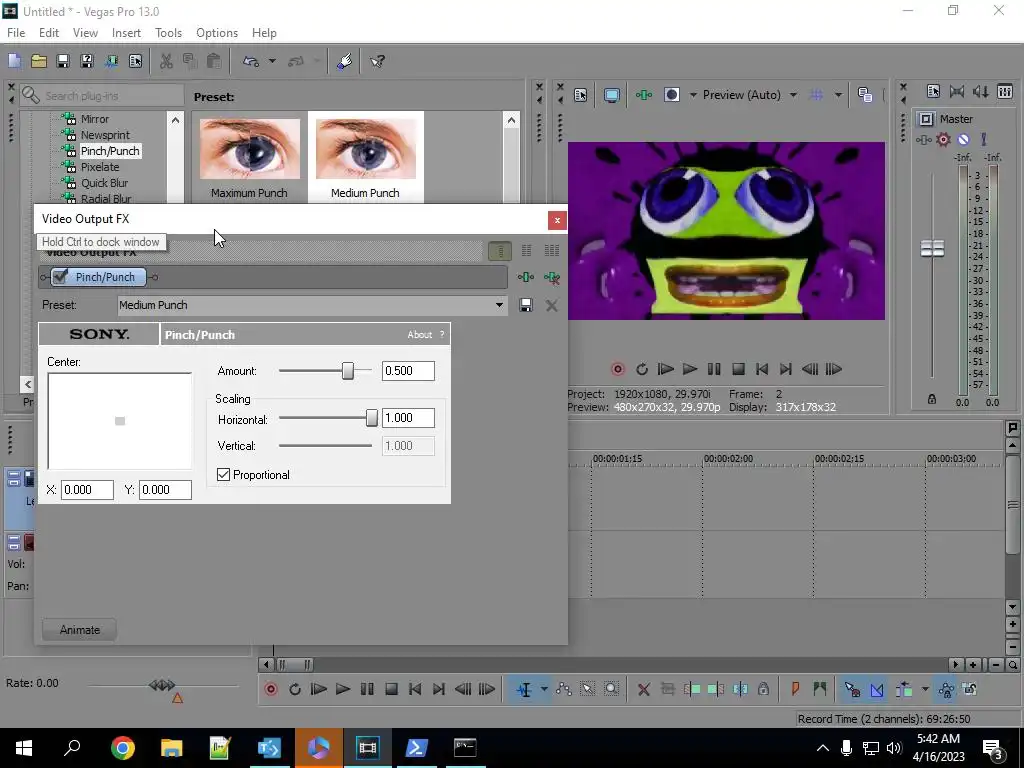The image size is (1024, 768).
Task: Toggle Auto Ripple icon
Action: pyautogui.click(x=904, y=689)
